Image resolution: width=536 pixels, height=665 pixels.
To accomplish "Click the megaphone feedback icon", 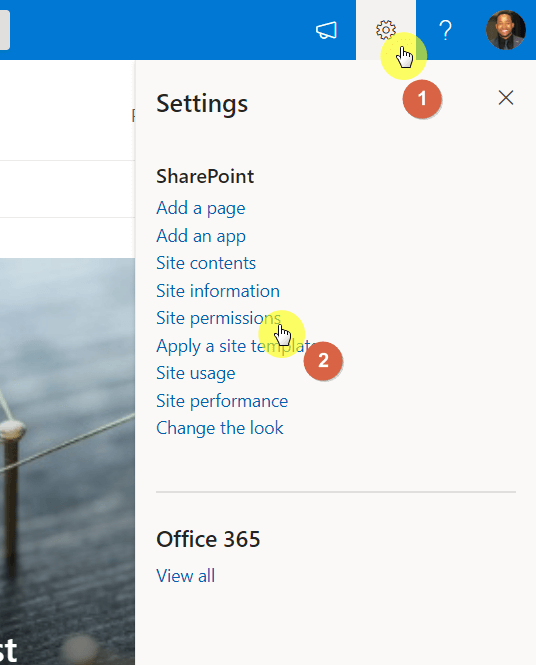I will 326,30.
